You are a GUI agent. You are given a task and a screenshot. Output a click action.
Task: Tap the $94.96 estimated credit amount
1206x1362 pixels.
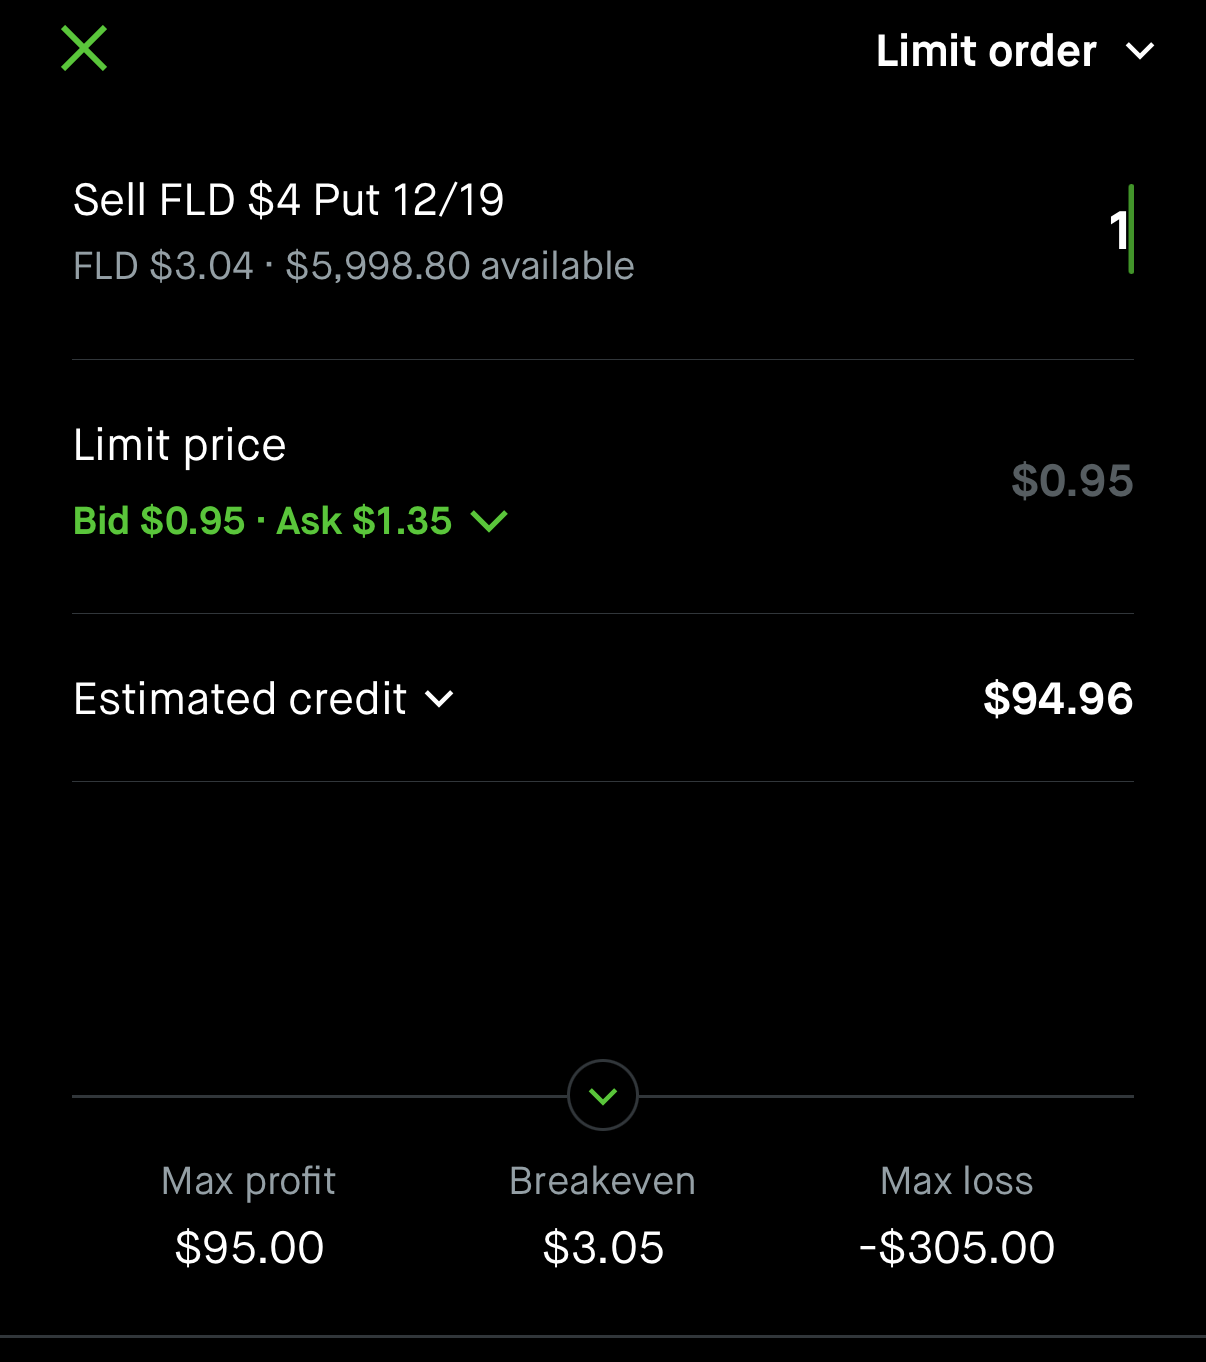click(x=1057, y=699)
